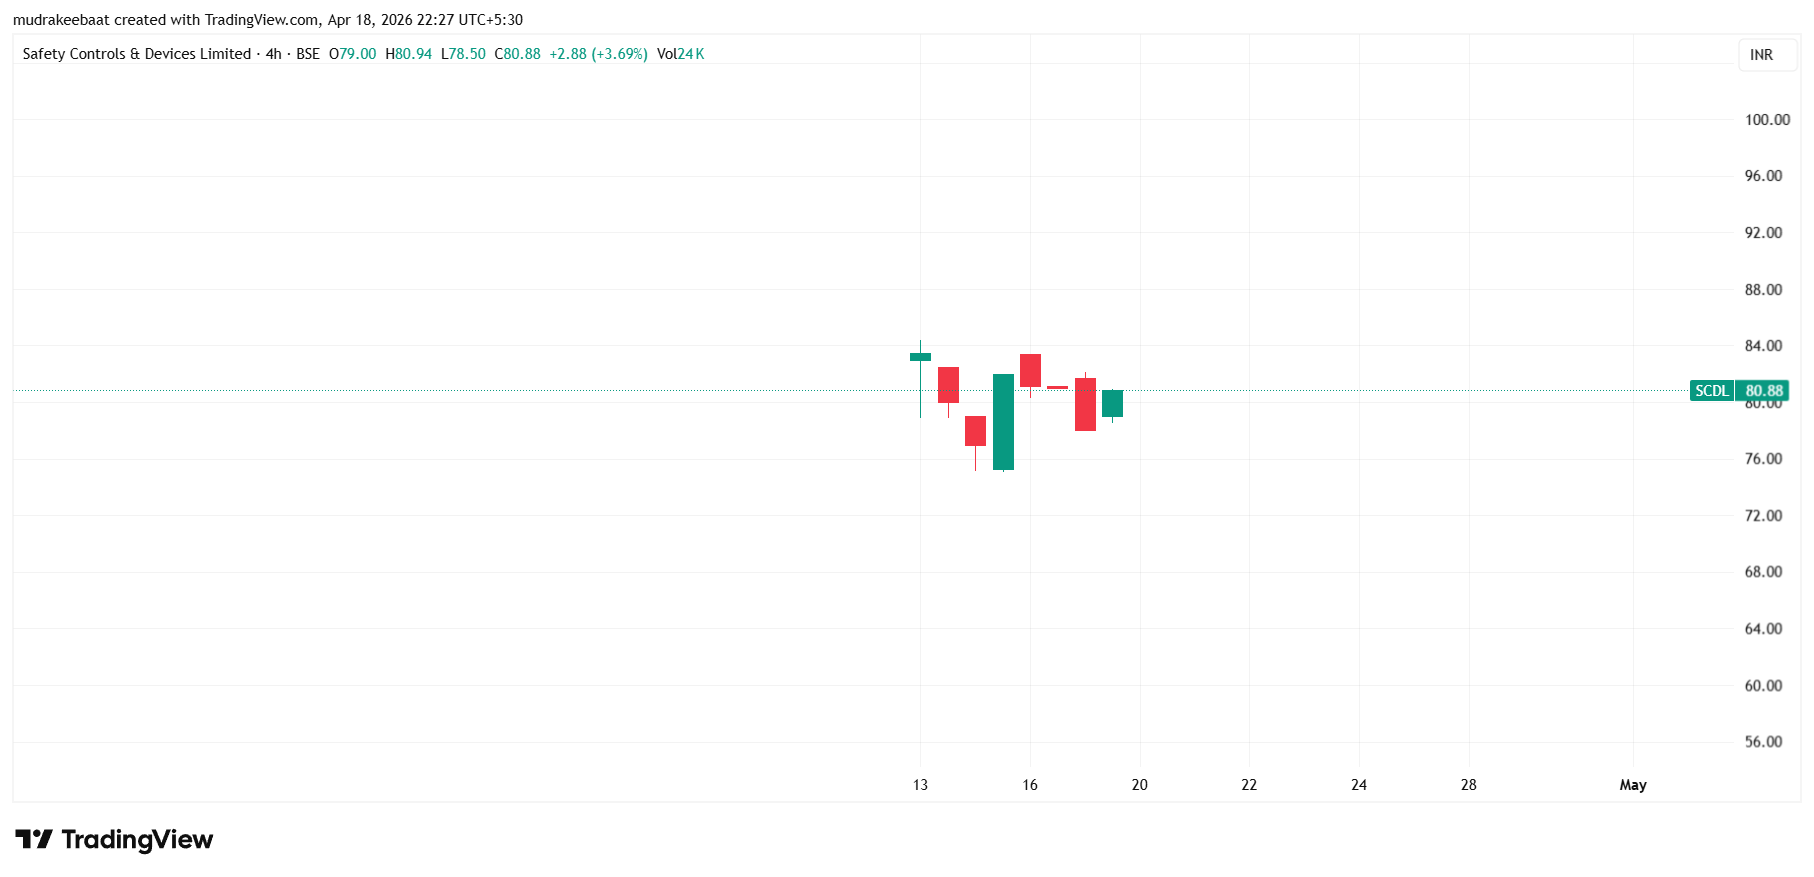Screen dimensions: 1814x877
Task: Click the TradingView wordmark text
Action: pyautogui.click(x=137, y=840)
